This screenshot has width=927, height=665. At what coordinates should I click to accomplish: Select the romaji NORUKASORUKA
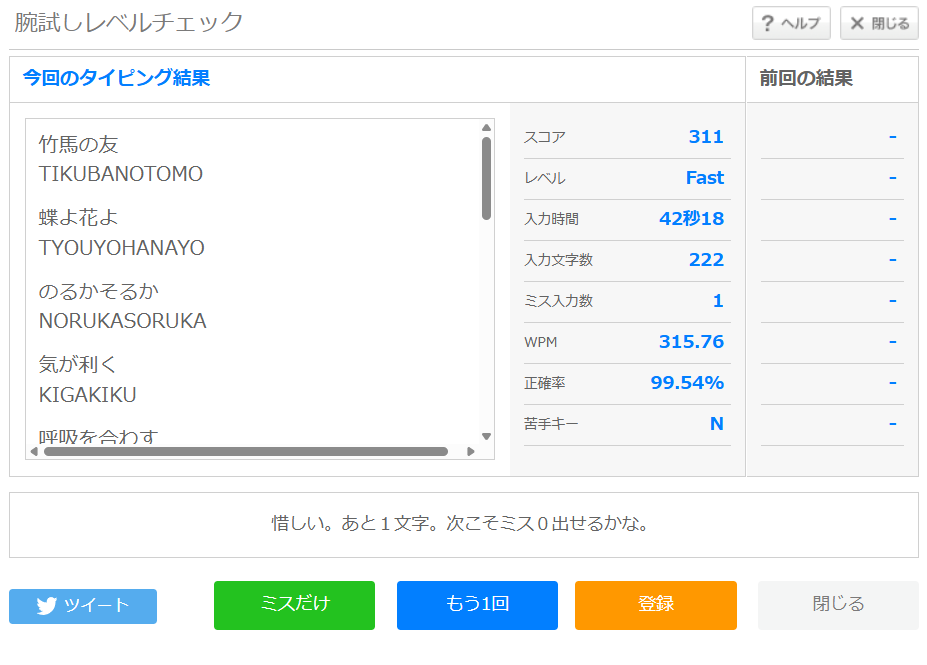(x=122, y=321)
